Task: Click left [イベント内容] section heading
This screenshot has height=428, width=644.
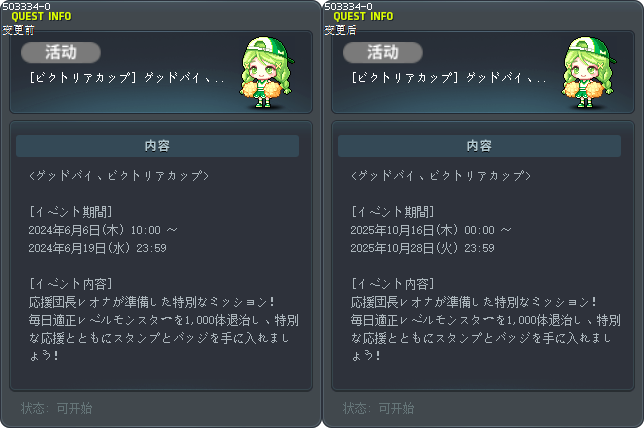Action: pyautogui.click(x=71, y=284)
